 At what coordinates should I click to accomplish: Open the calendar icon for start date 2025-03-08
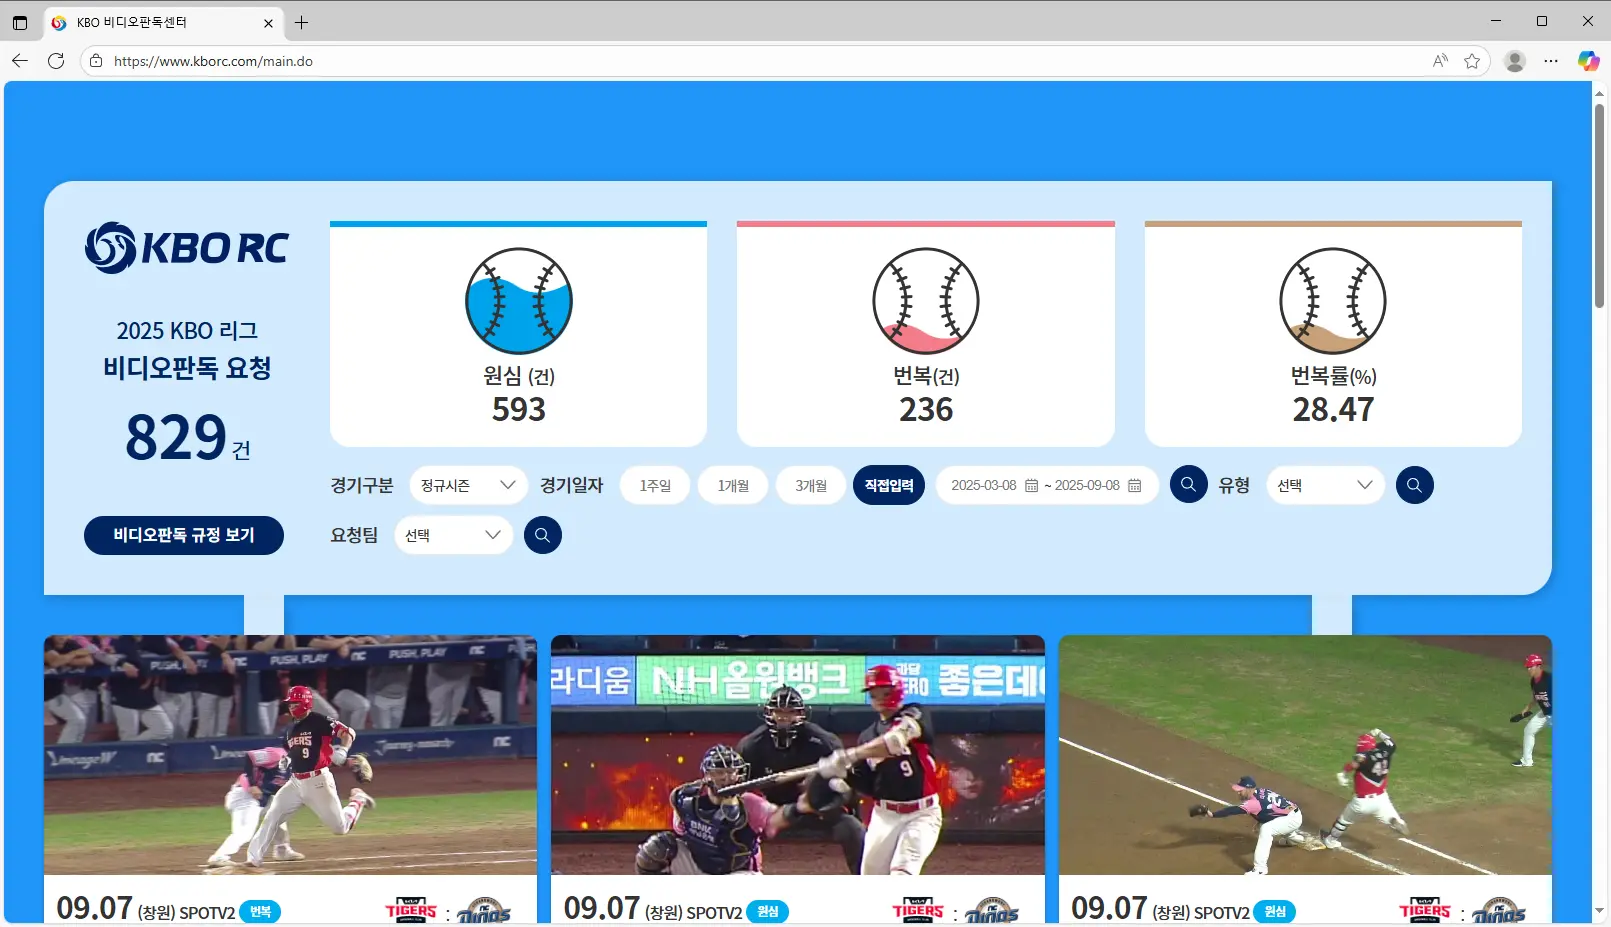click(1031, 485)
